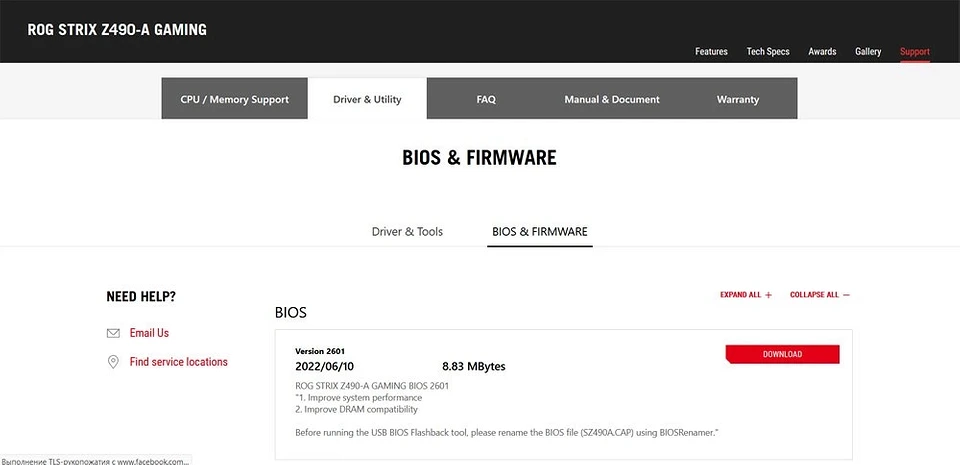960x465 pixels.
Task: Switch to the Driver & Tools sub-tab
Action: (x=407, y=232)
